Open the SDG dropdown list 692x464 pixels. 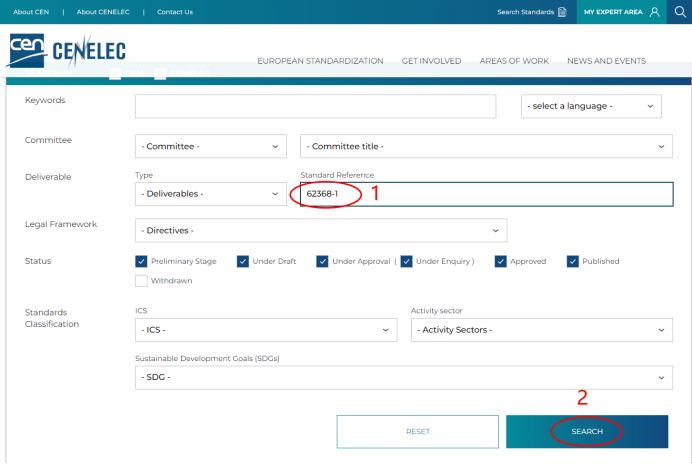(x=403, y=377)
